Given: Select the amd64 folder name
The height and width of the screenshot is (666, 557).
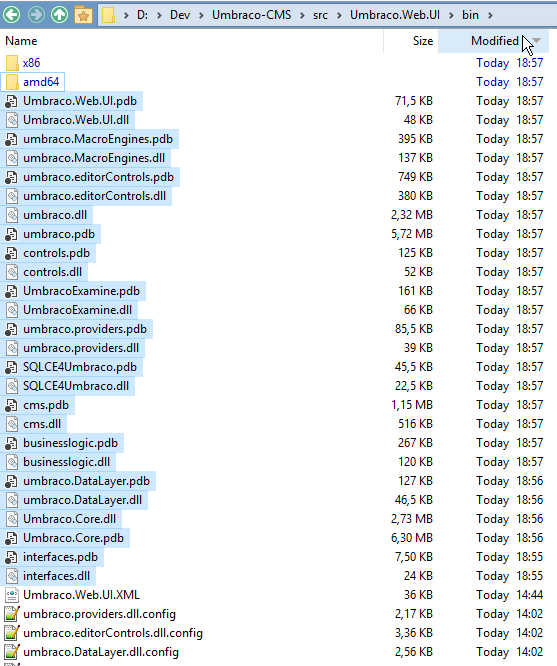Looking at the screenshot, I should pos(41,82).
